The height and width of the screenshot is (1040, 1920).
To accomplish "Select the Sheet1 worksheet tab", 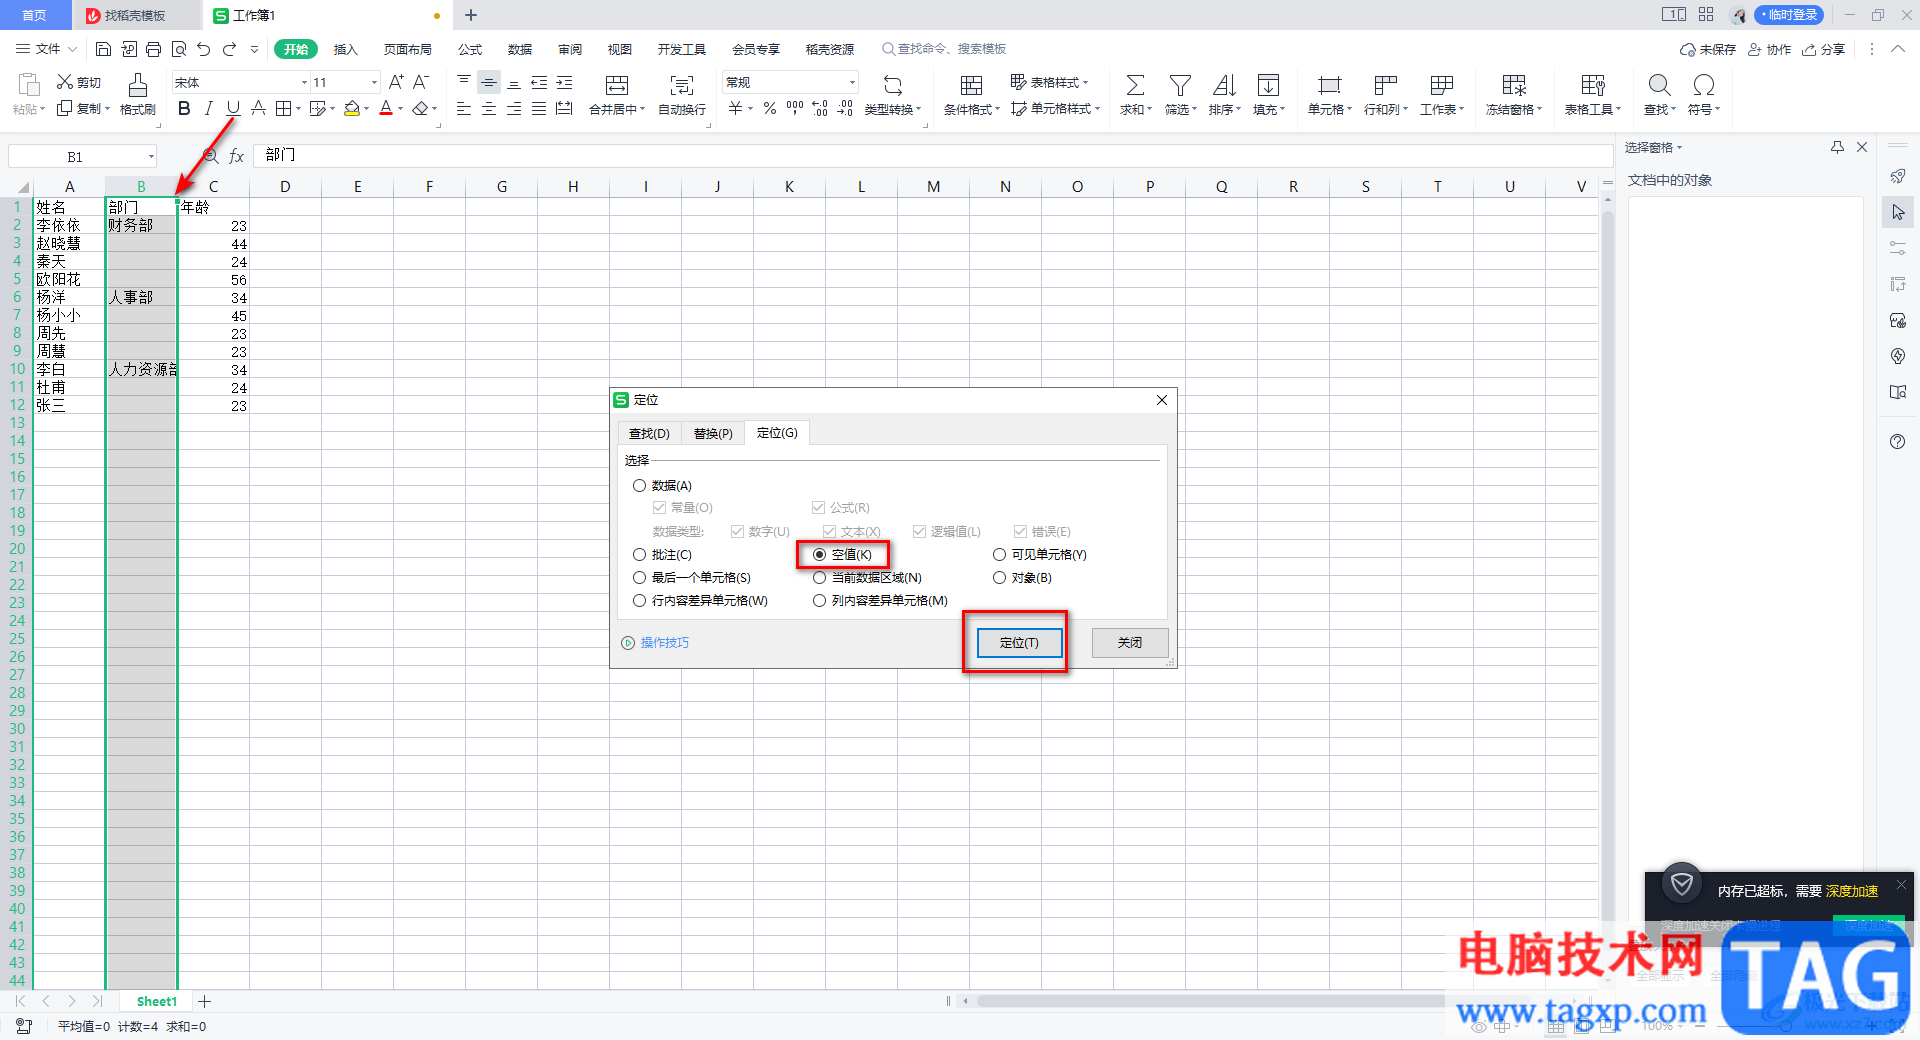I will (157, 1001).
